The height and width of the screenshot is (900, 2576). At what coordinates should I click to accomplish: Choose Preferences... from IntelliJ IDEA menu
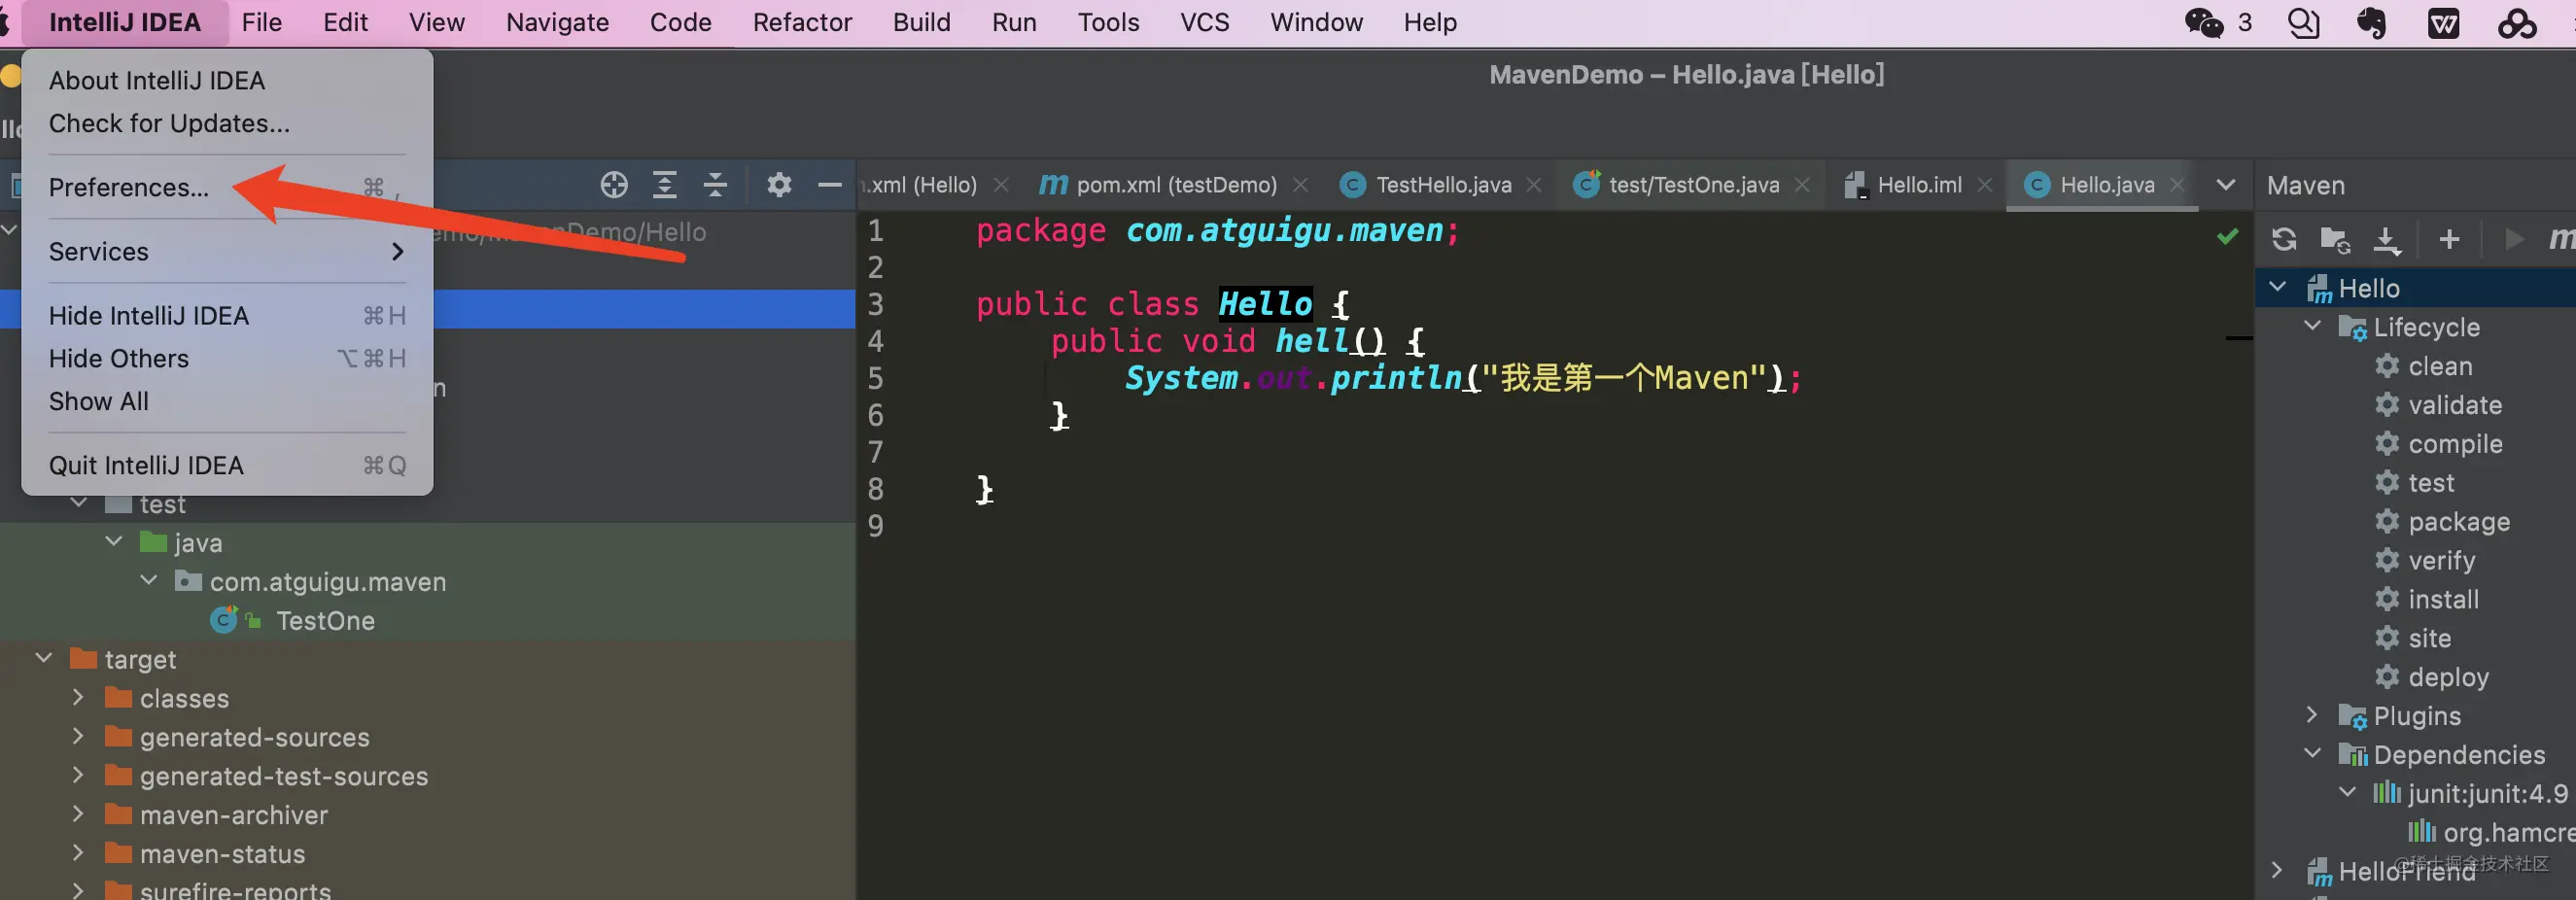(227, 187)
